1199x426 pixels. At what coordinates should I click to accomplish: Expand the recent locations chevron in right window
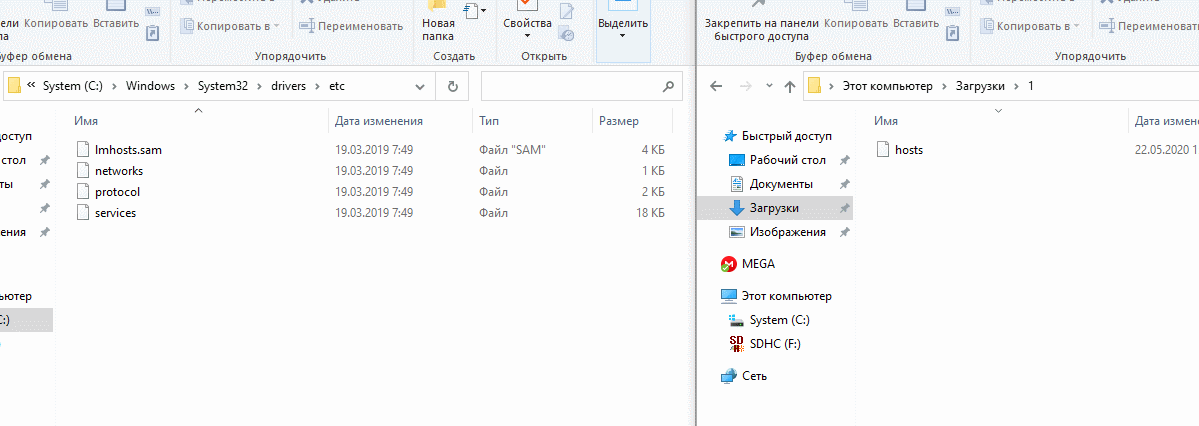coord(769,86)
